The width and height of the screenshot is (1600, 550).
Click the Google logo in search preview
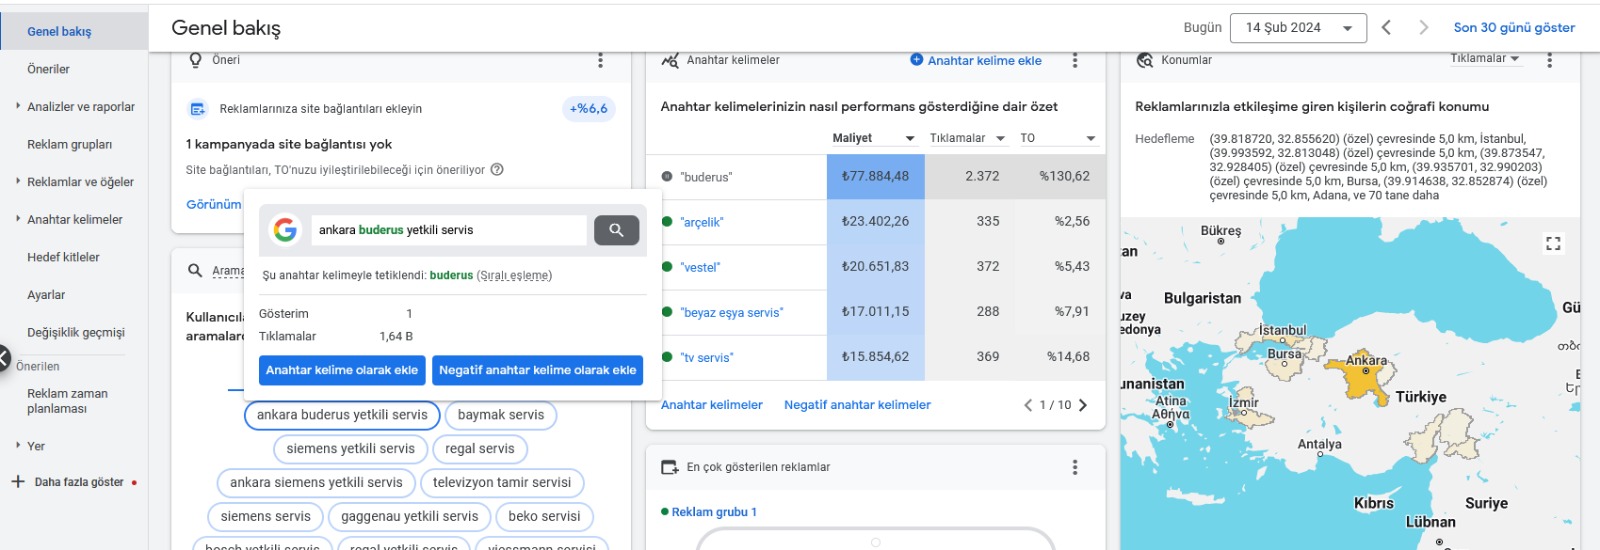click(x=285, y=230)
